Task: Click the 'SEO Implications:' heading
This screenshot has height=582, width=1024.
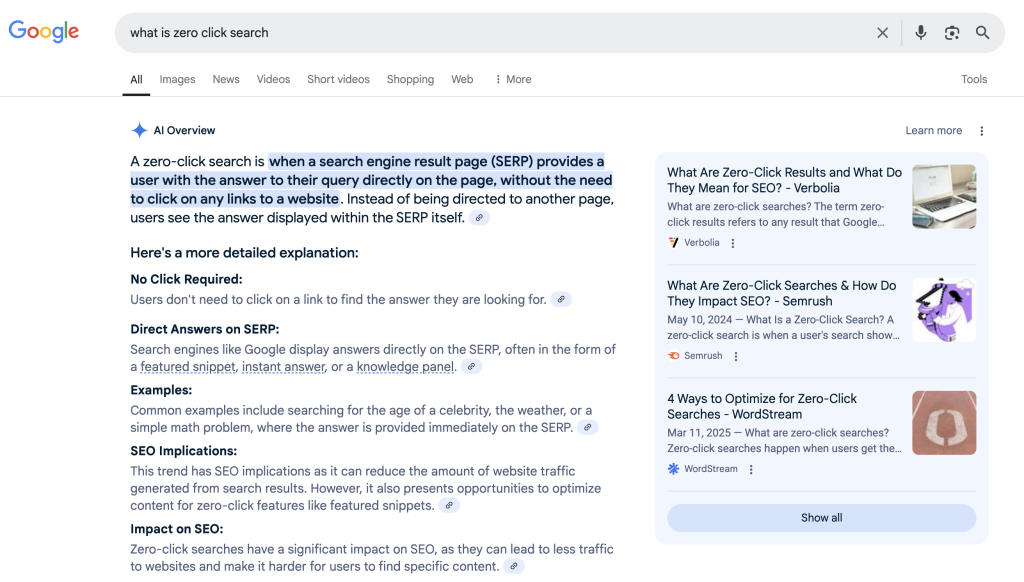Action: click(x=184, y=451)
